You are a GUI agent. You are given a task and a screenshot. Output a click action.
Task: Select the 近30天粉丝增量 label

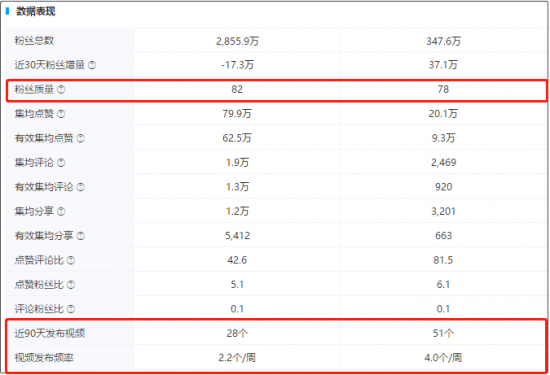click(49, 65)
